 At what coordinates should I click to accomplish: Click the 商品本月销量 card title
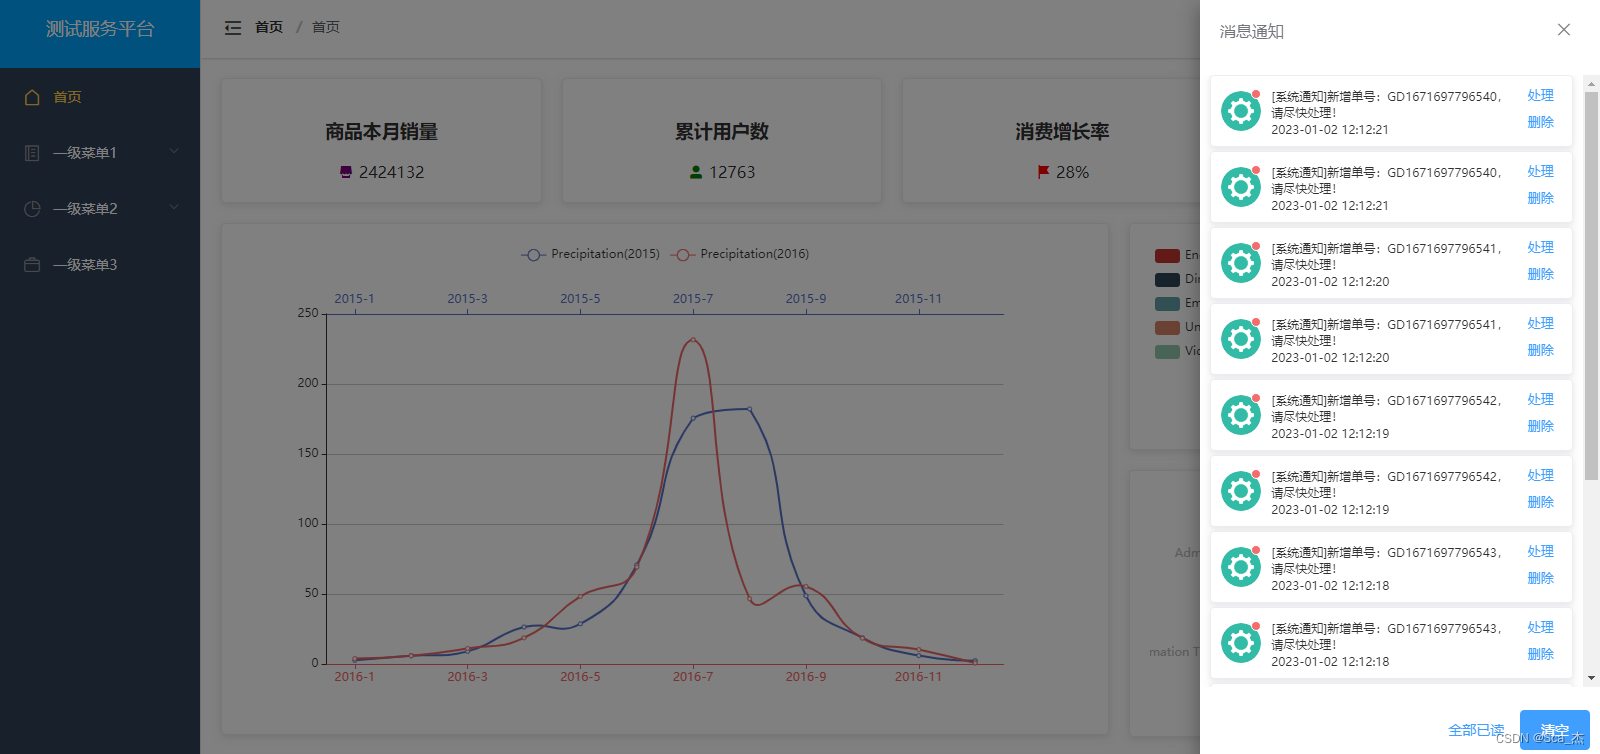pyautogui.click(x=381, y=132)
